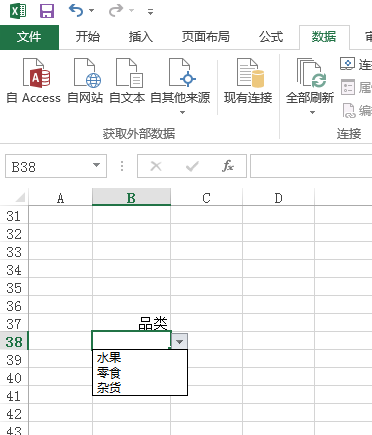Select row 31 header
The height and width of the screenshot is (435, 372).
tap(14, 216)
